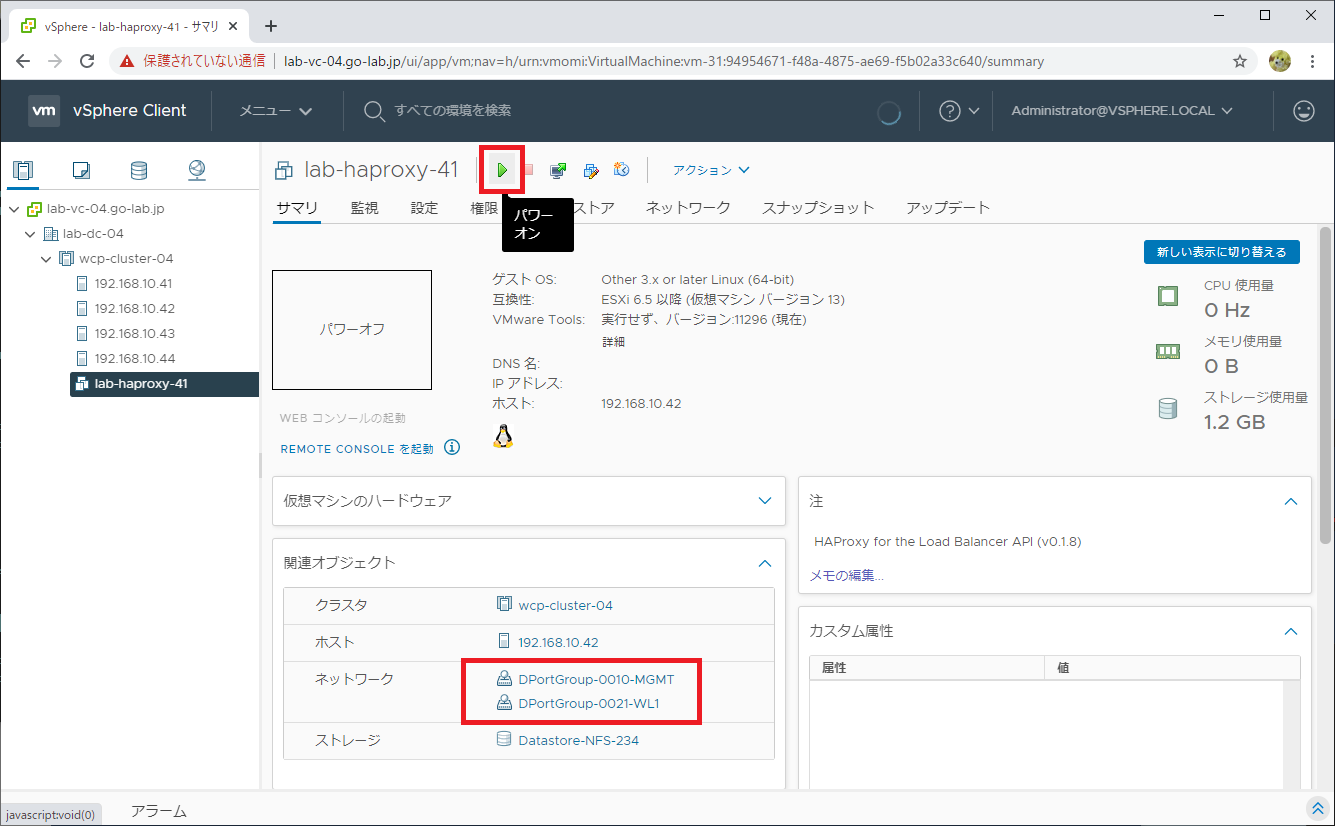Open Chrome's three-dot menu
Image resolution: width=1335 pixels, height=826 pixels.
click(x=1312, y=61)
